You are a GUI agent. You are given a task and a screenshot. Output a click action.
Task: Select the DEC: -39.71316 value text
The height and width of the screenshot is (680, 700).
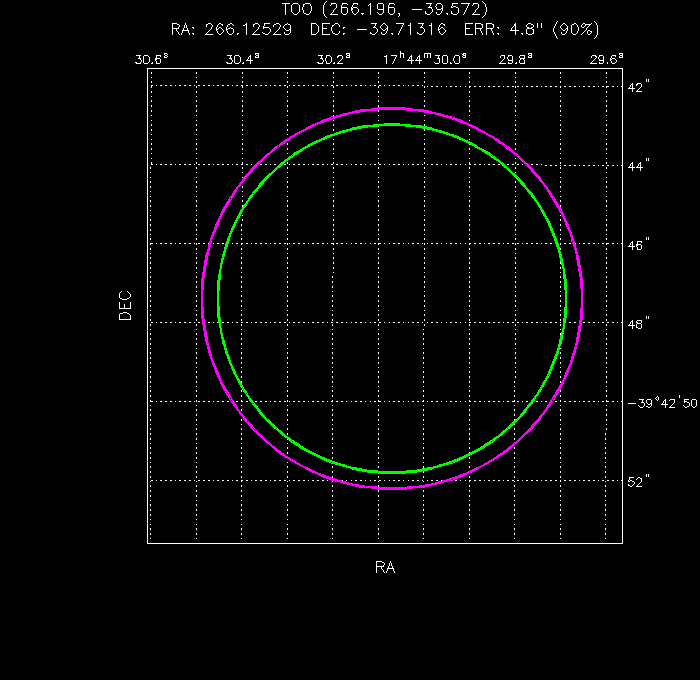click(x=378, y=30)
